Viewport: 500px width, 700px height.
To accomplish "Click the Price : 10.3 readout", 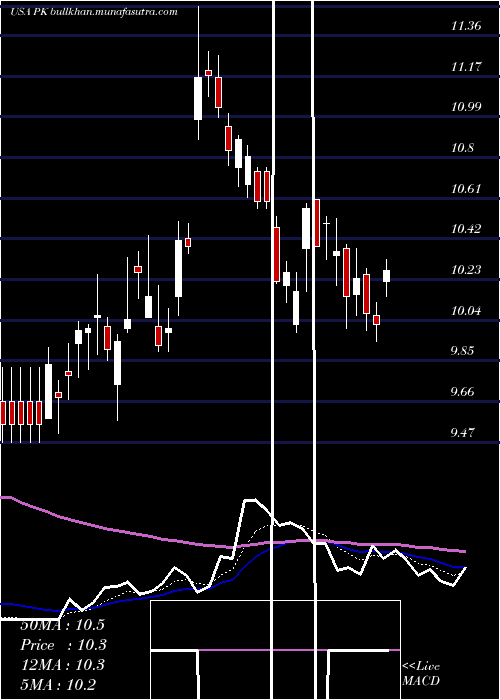I will [x=62, y=645].
